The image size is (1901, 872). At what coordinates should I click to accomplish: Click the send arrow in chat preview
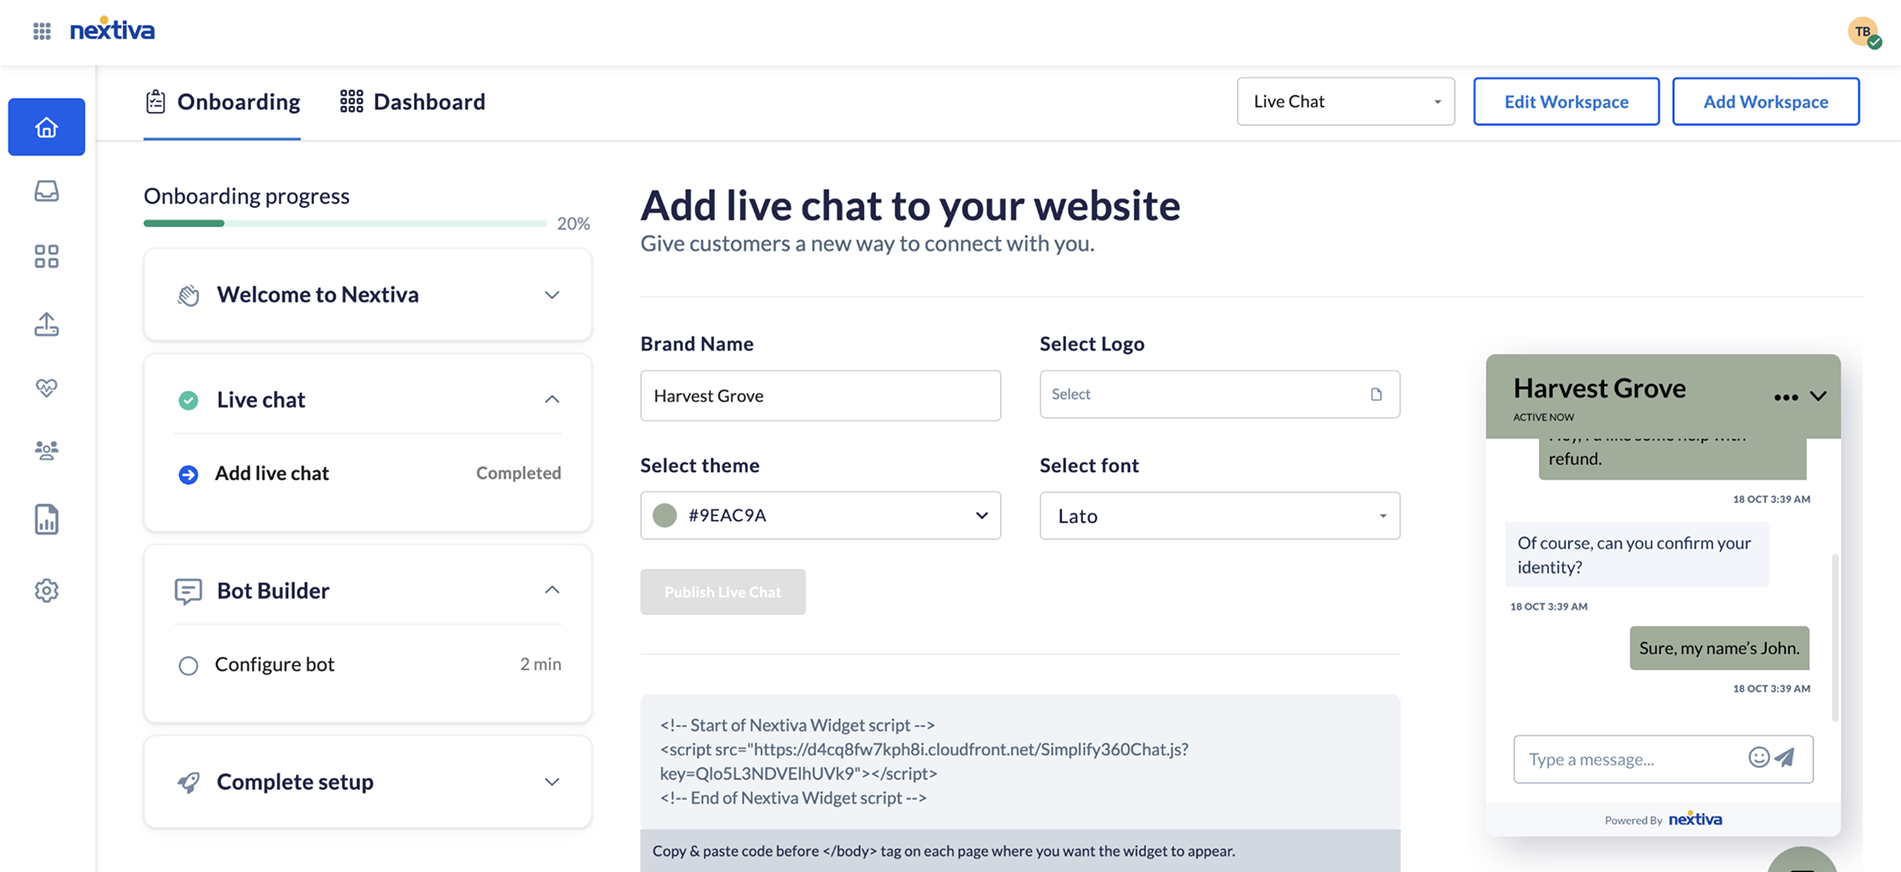(1785, 758)
